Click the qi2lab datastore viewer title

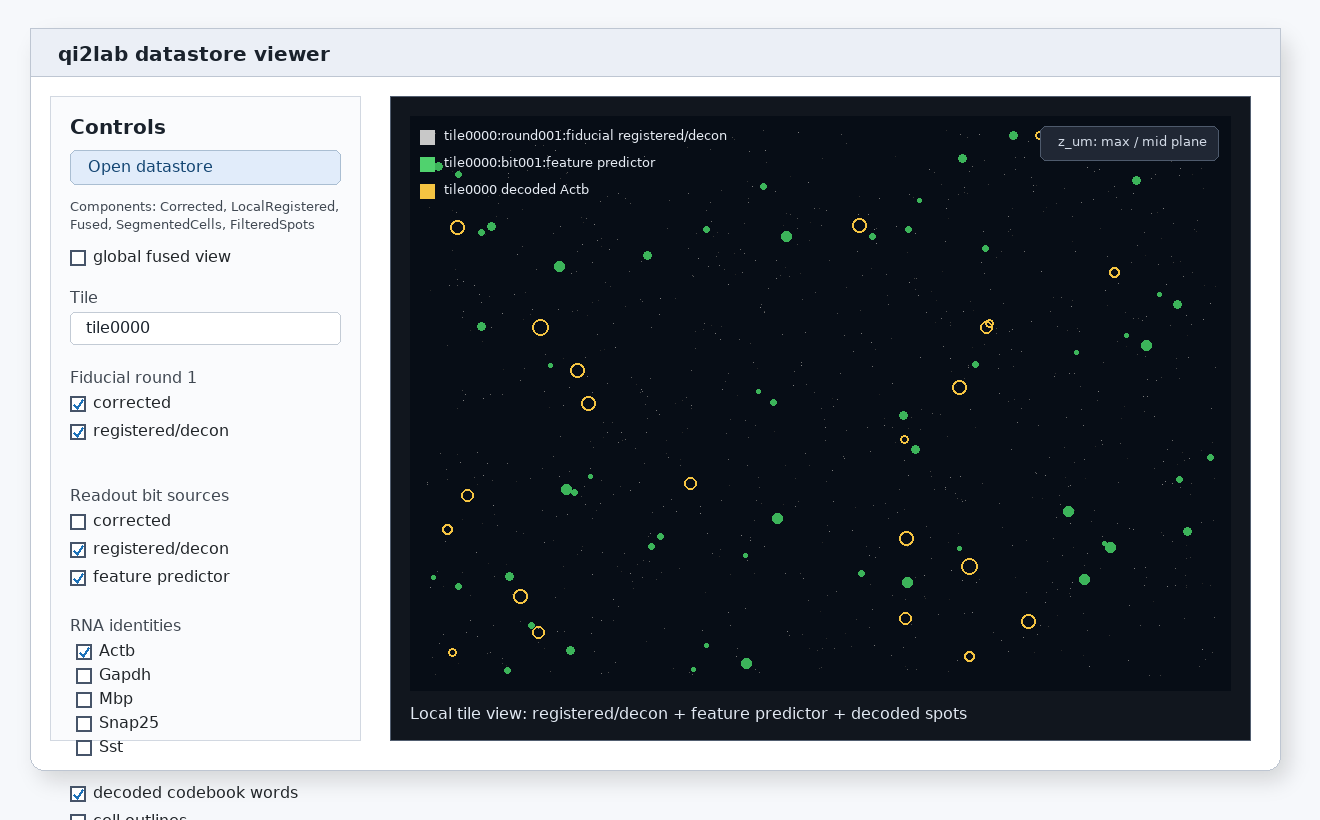pos(194,54)
